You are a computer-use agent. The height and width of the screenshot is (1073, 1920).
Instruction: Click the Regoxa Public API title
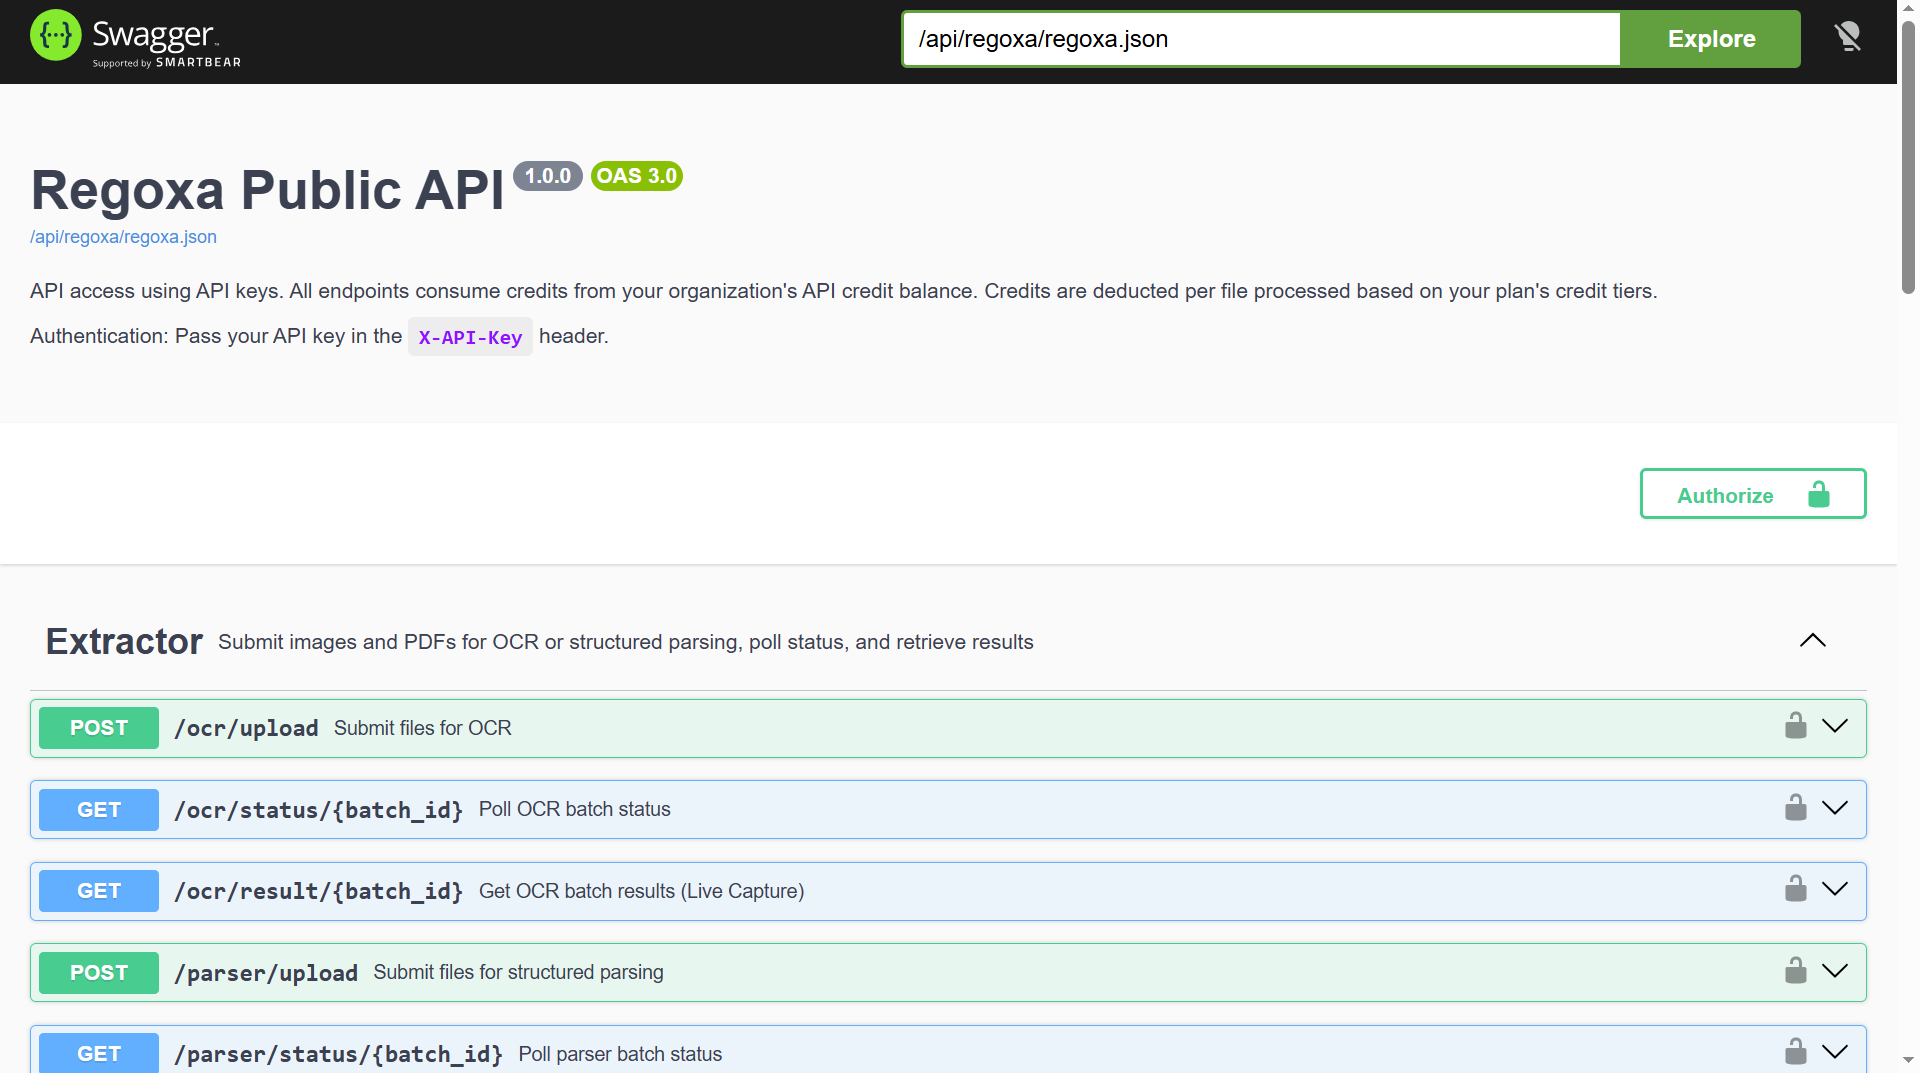[268, 190]
